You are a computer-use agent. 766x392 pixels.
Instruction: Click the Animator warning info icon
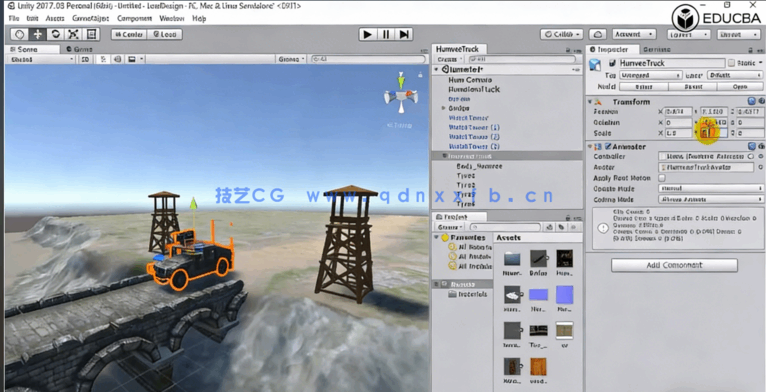pos(603,228)
